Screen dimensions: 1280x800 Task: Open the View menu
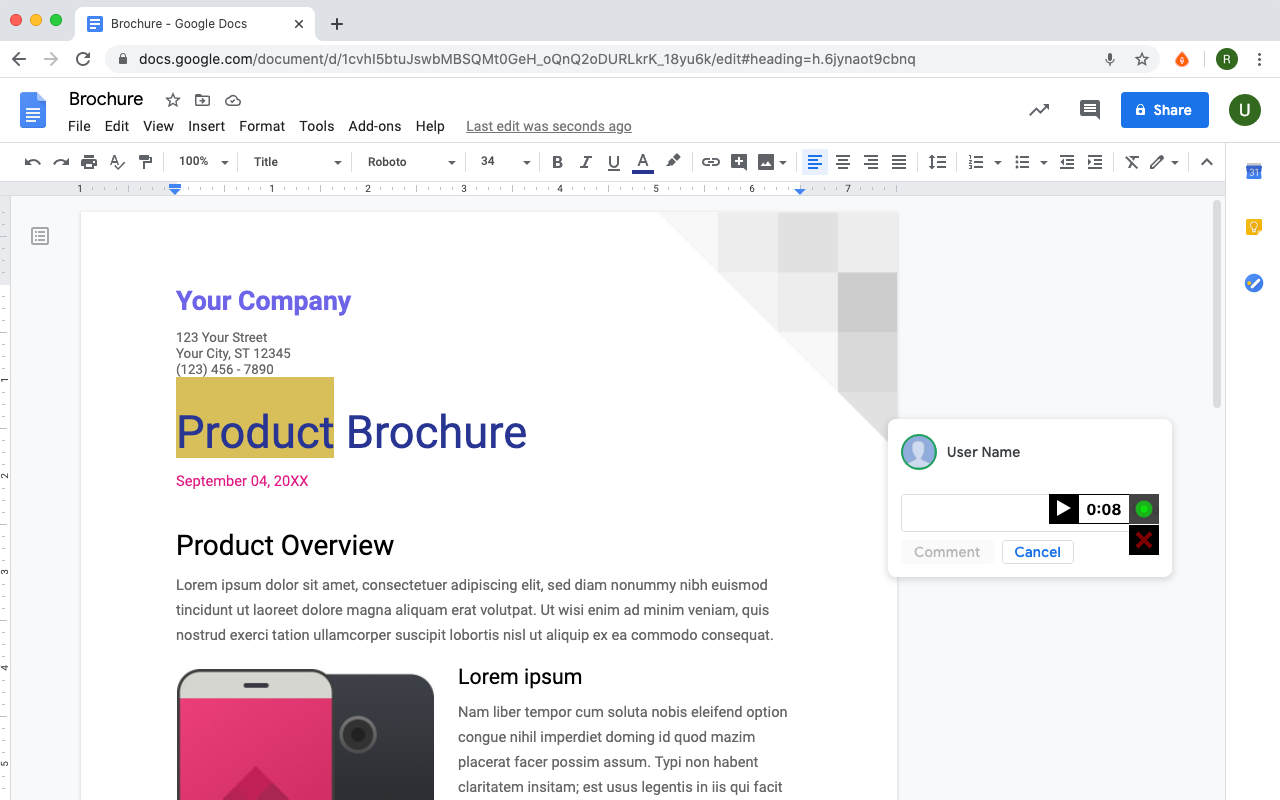click(158, 126)
